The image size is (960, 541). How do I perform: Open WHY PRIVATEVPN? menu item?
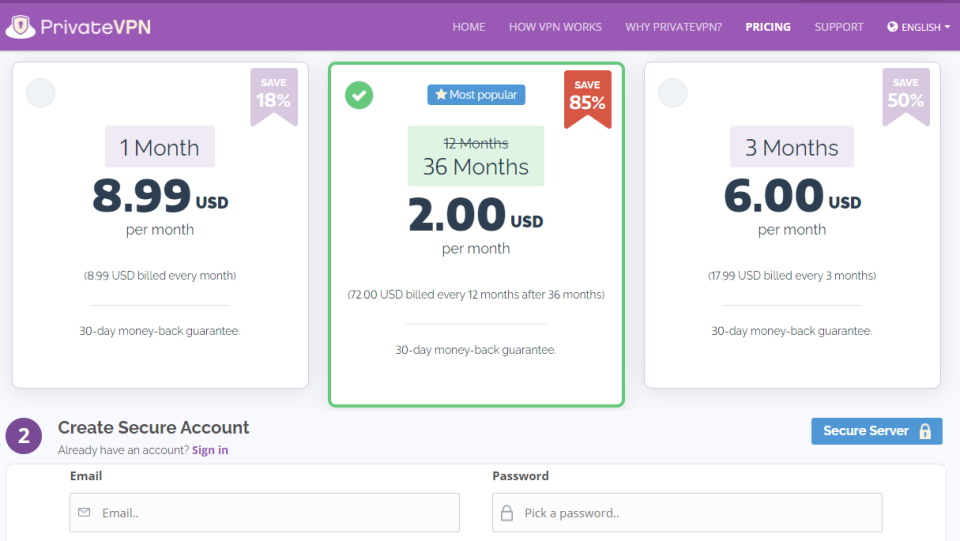pos(673,27)
